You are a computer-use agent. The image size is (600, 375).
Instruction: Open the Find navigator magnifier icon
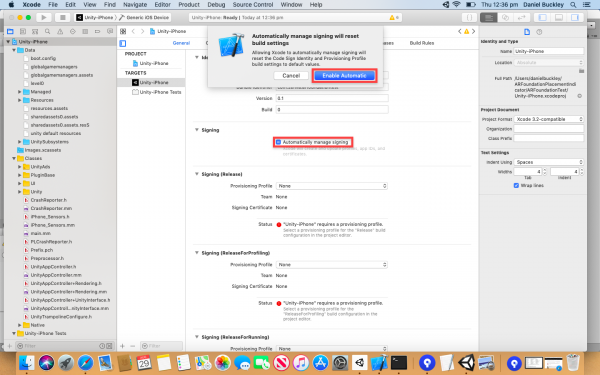point(47,31)
